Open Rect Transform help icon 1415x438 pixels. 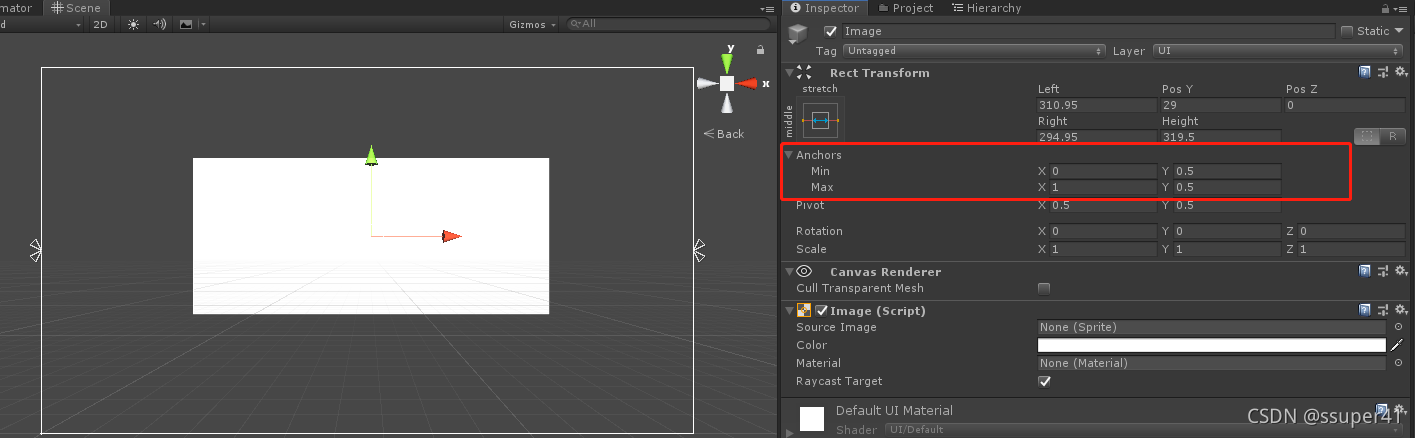click(1365, 72)
